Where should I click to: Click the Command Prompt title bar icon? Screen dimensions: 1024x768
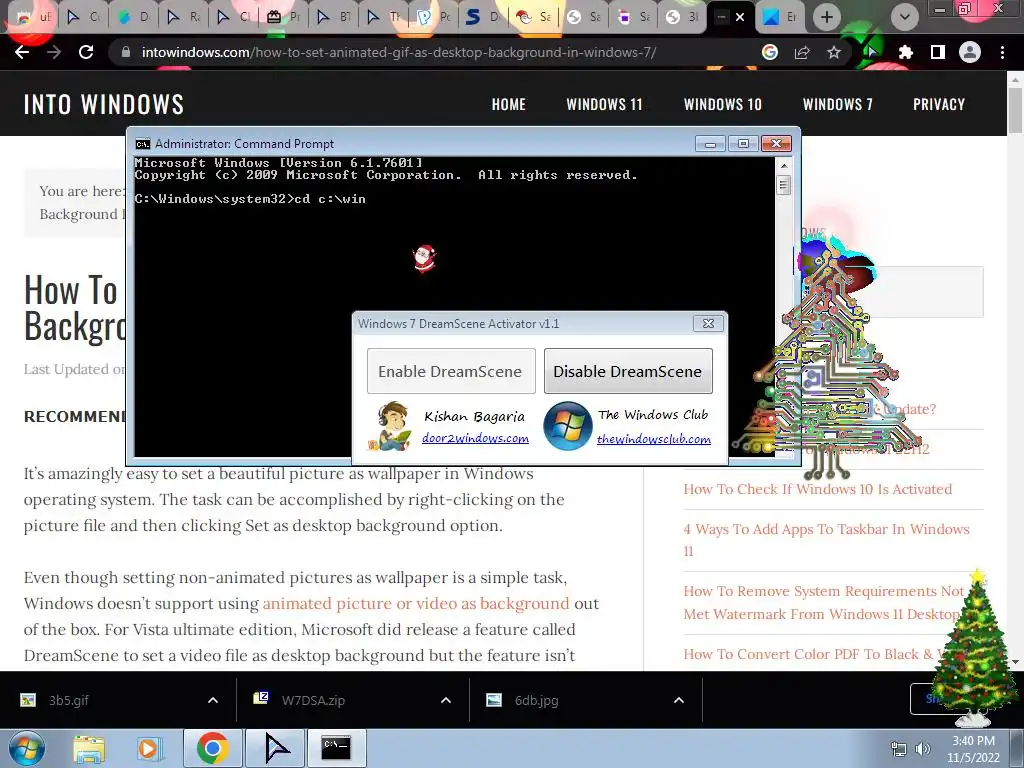[143, 144]
